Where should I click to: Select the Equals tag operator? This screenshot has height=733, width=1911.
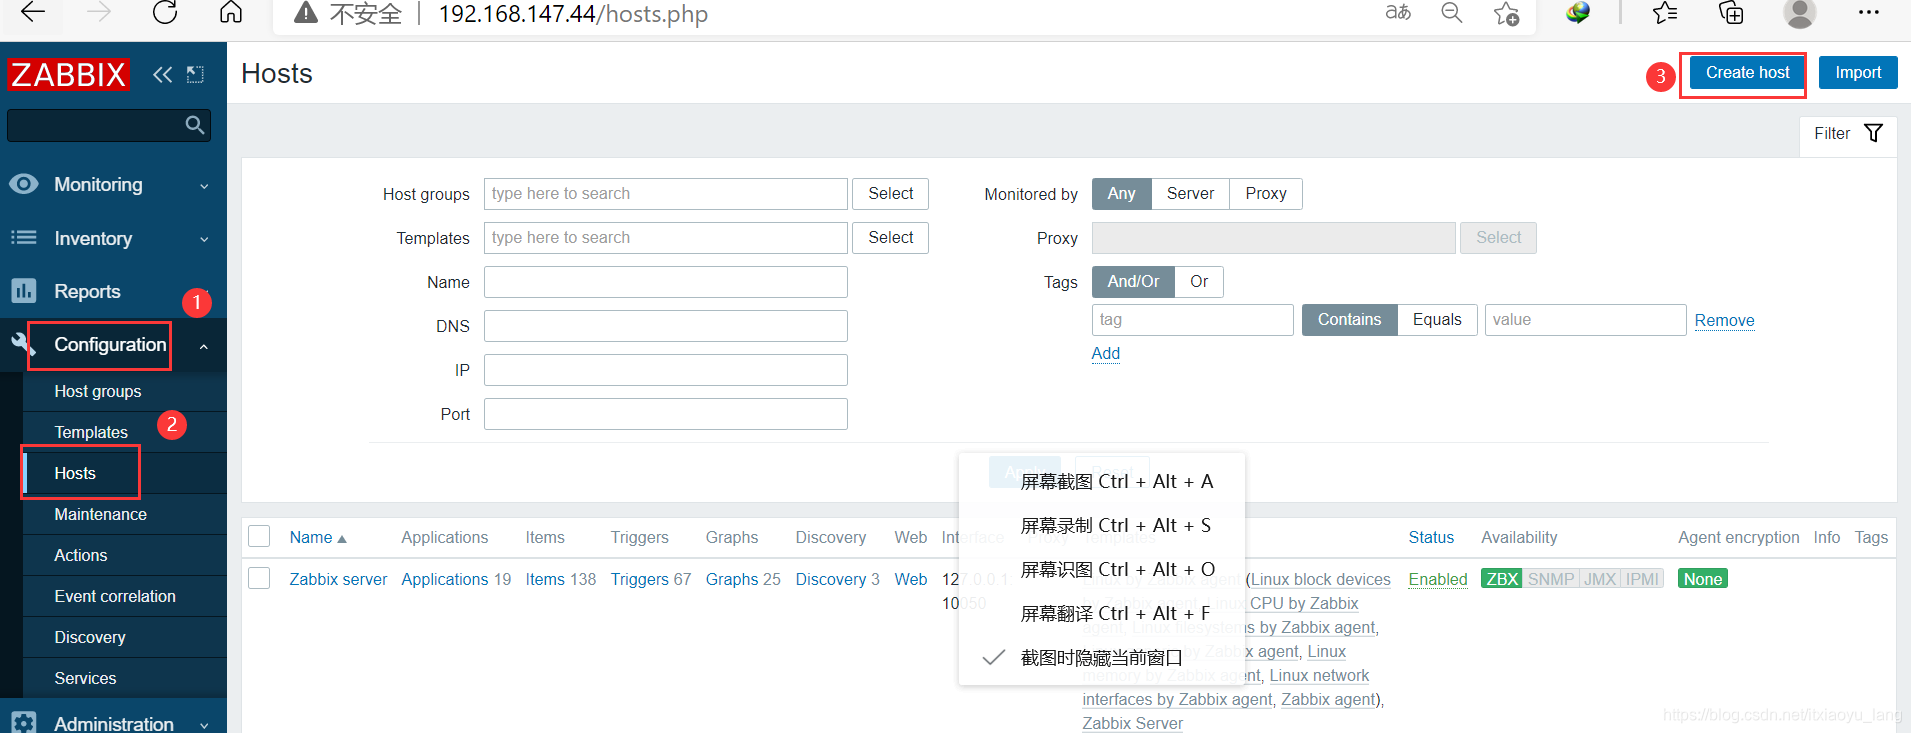click(x=1437, y=319)
